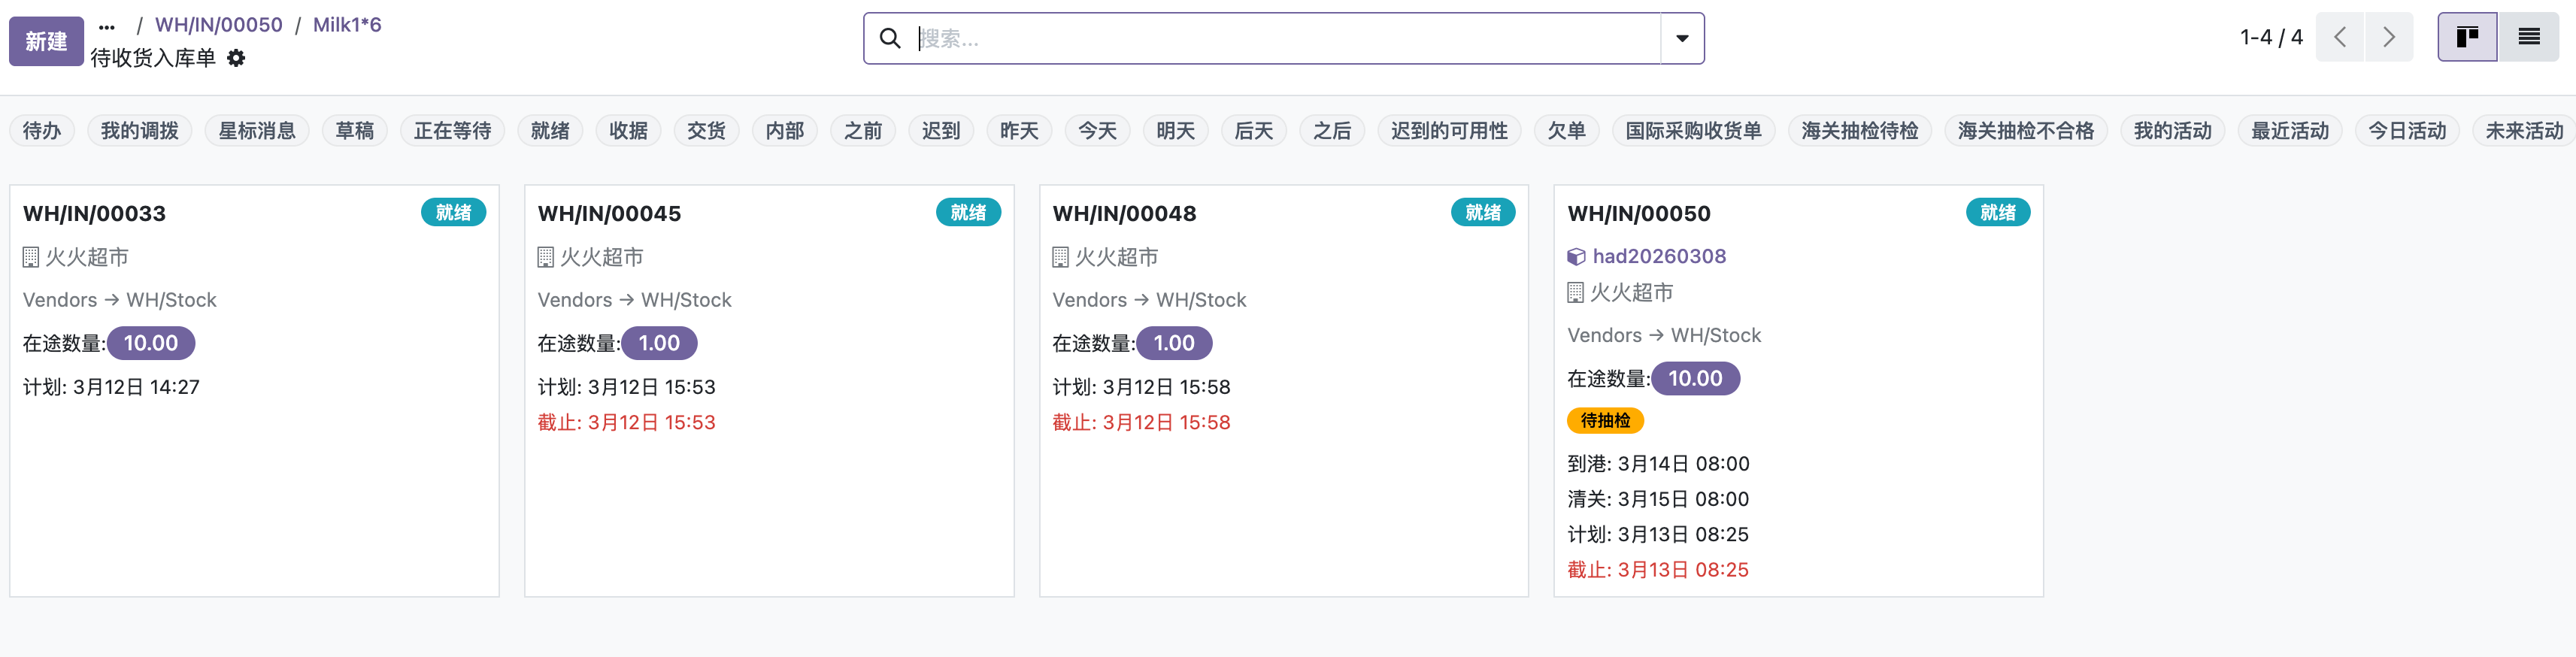Open the search options dropdown arrow
This screenshot has width=2576, height=657.
1682,38
